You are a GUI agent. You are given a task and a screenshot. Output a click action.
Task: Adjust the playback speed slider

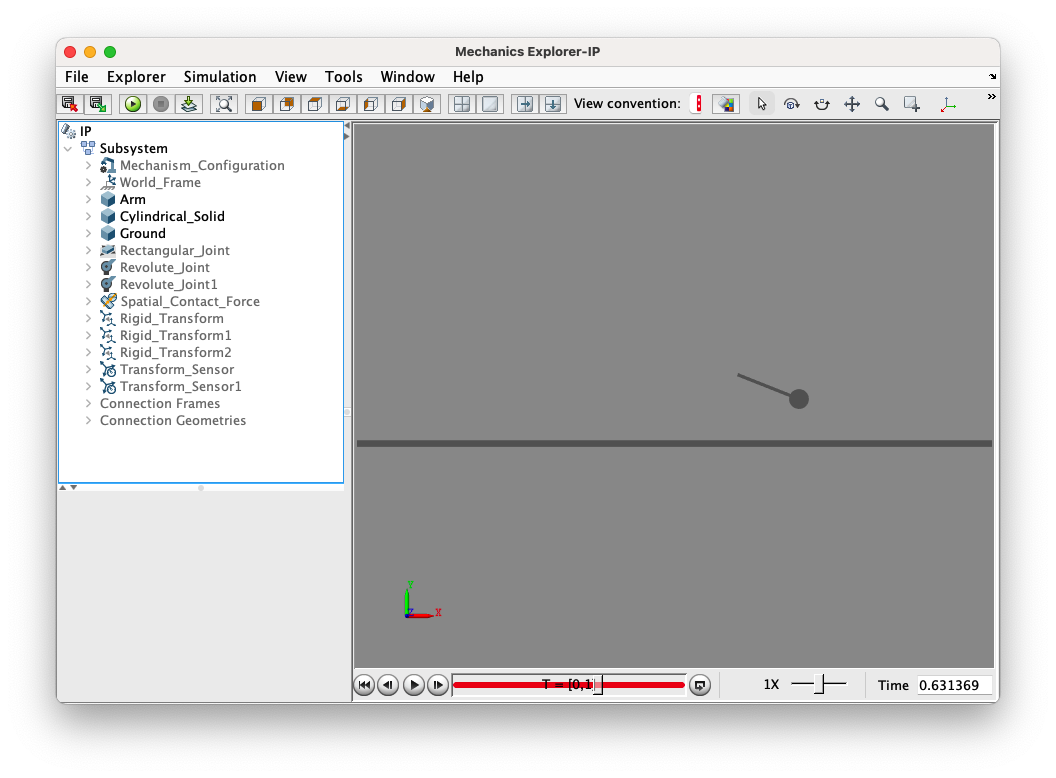coord(818,684)
